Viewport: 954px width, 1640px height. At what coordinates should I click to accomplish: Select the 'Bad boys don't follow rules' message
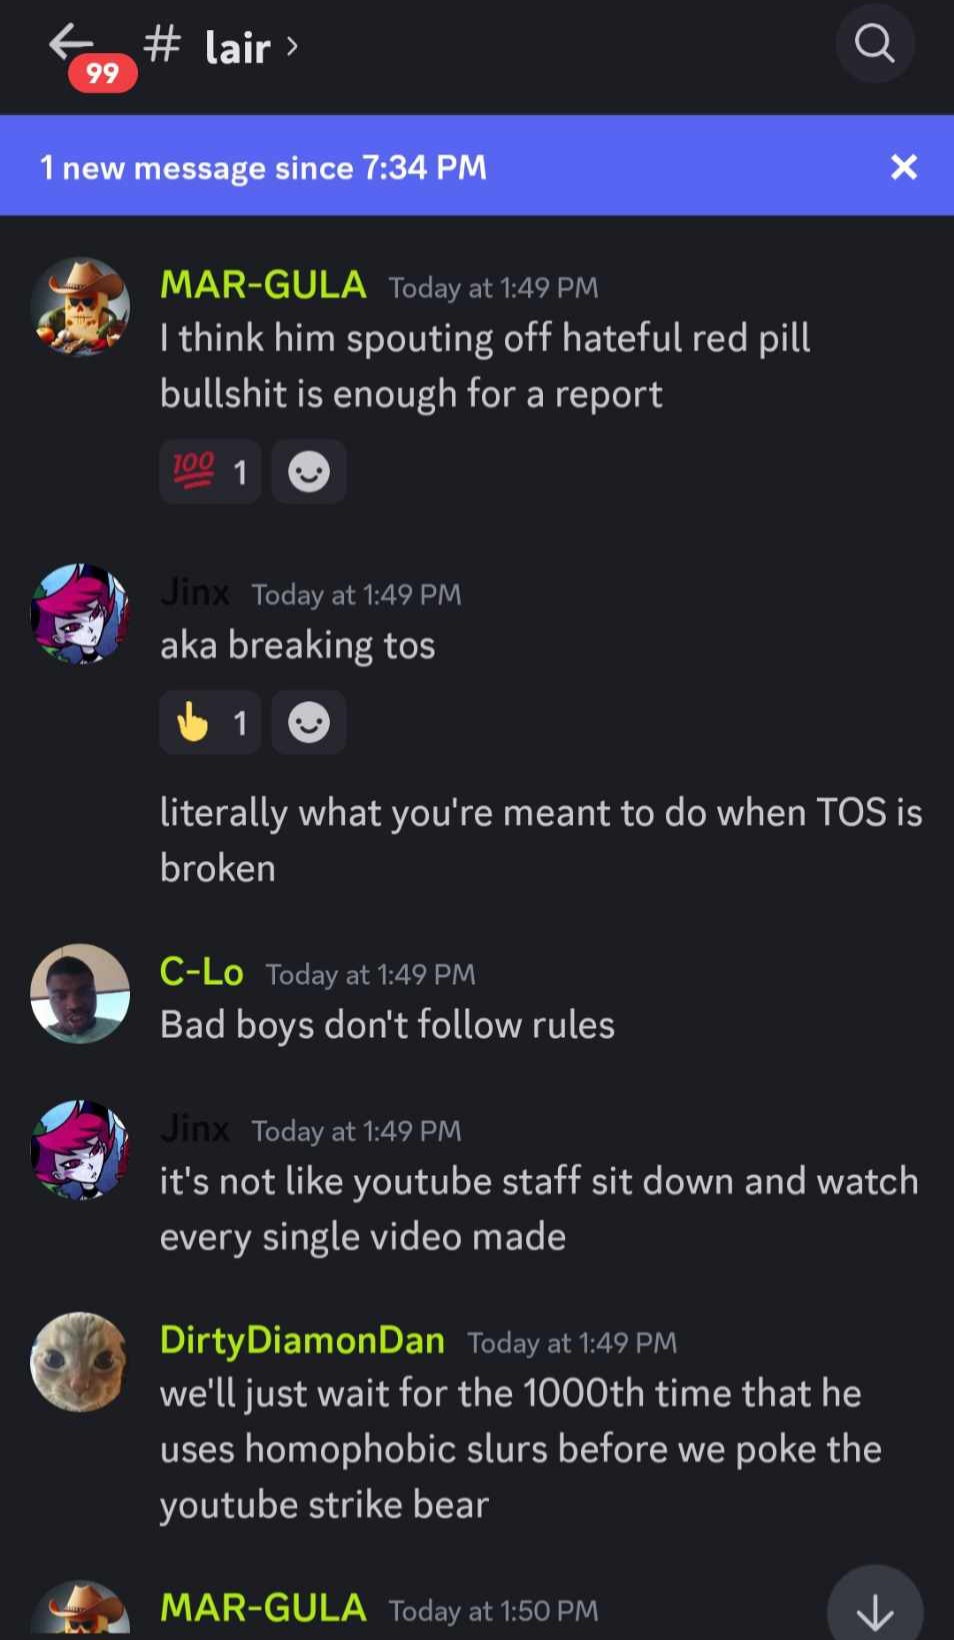[387, 1025]
